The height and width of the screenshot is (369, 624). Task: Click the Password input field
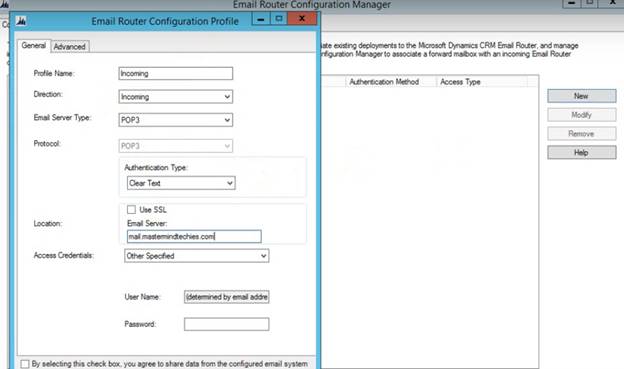[x=226, y=324]
